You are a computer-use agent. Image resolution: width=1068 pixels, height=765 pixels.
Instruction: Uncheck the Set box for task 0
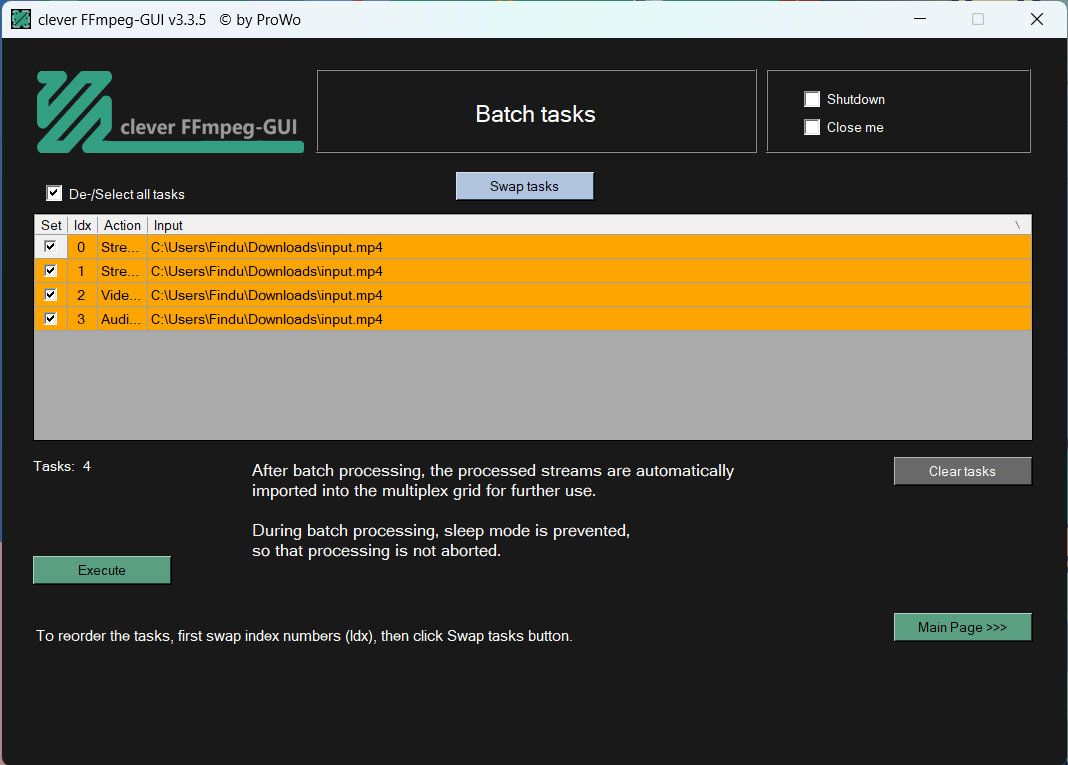(50, 247)
